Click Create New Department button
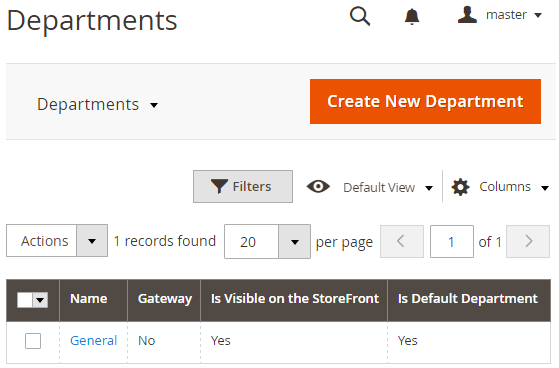Viewport: 559px width, 368px height. click(x=425, y=102)
